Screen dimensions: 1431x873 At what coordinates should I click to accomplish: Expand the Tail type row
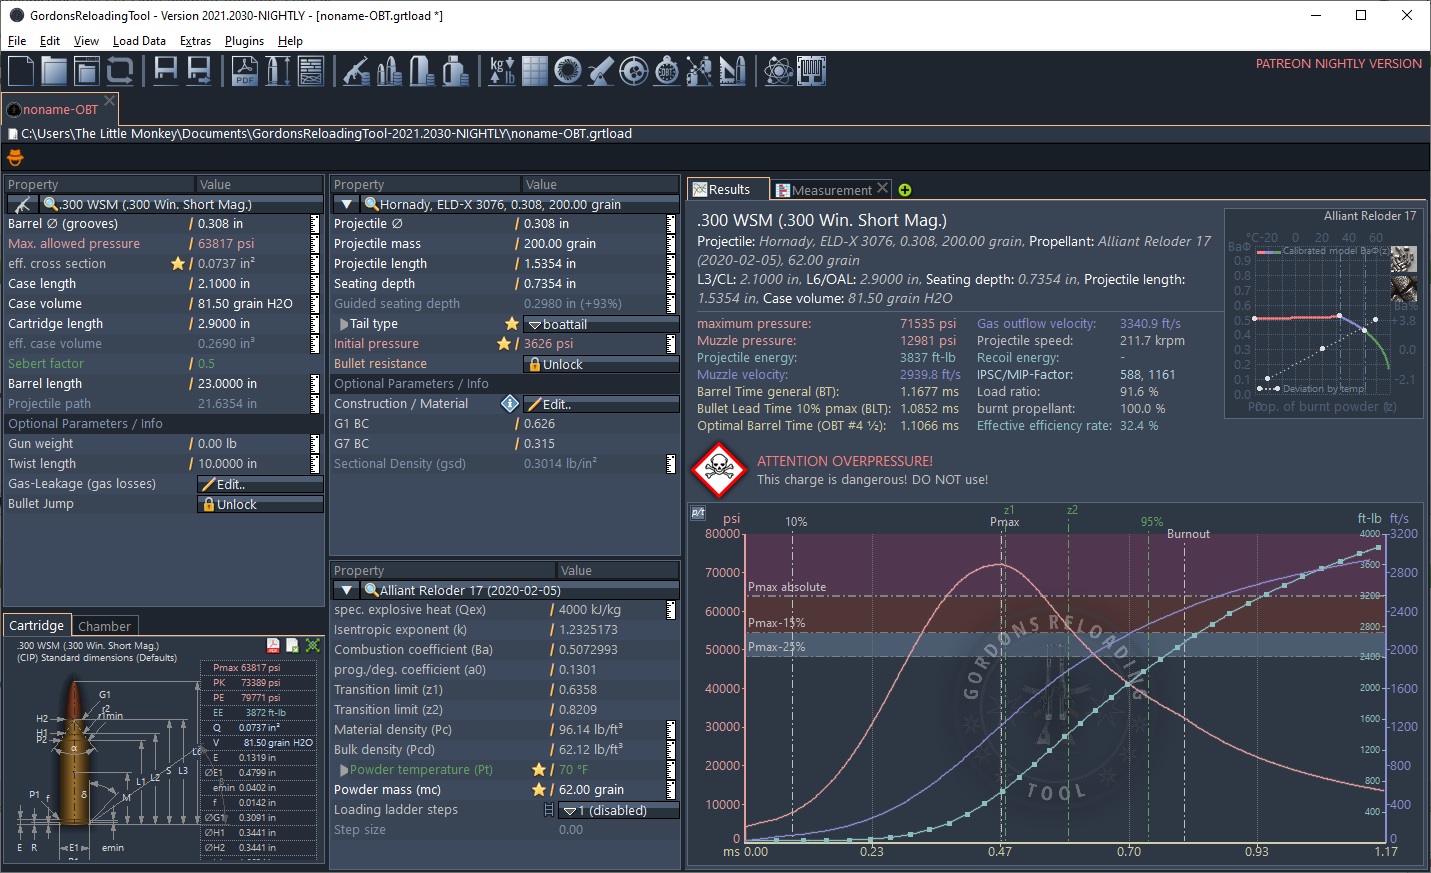pyautogui.click(x=343, y=324)
